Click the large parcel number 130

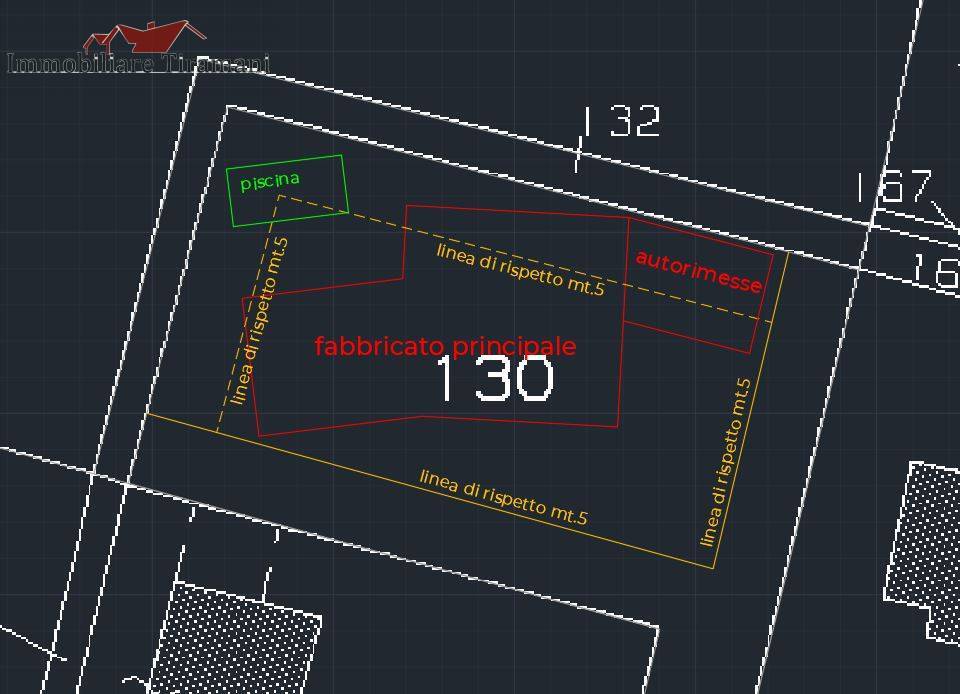tap(494, 380)
